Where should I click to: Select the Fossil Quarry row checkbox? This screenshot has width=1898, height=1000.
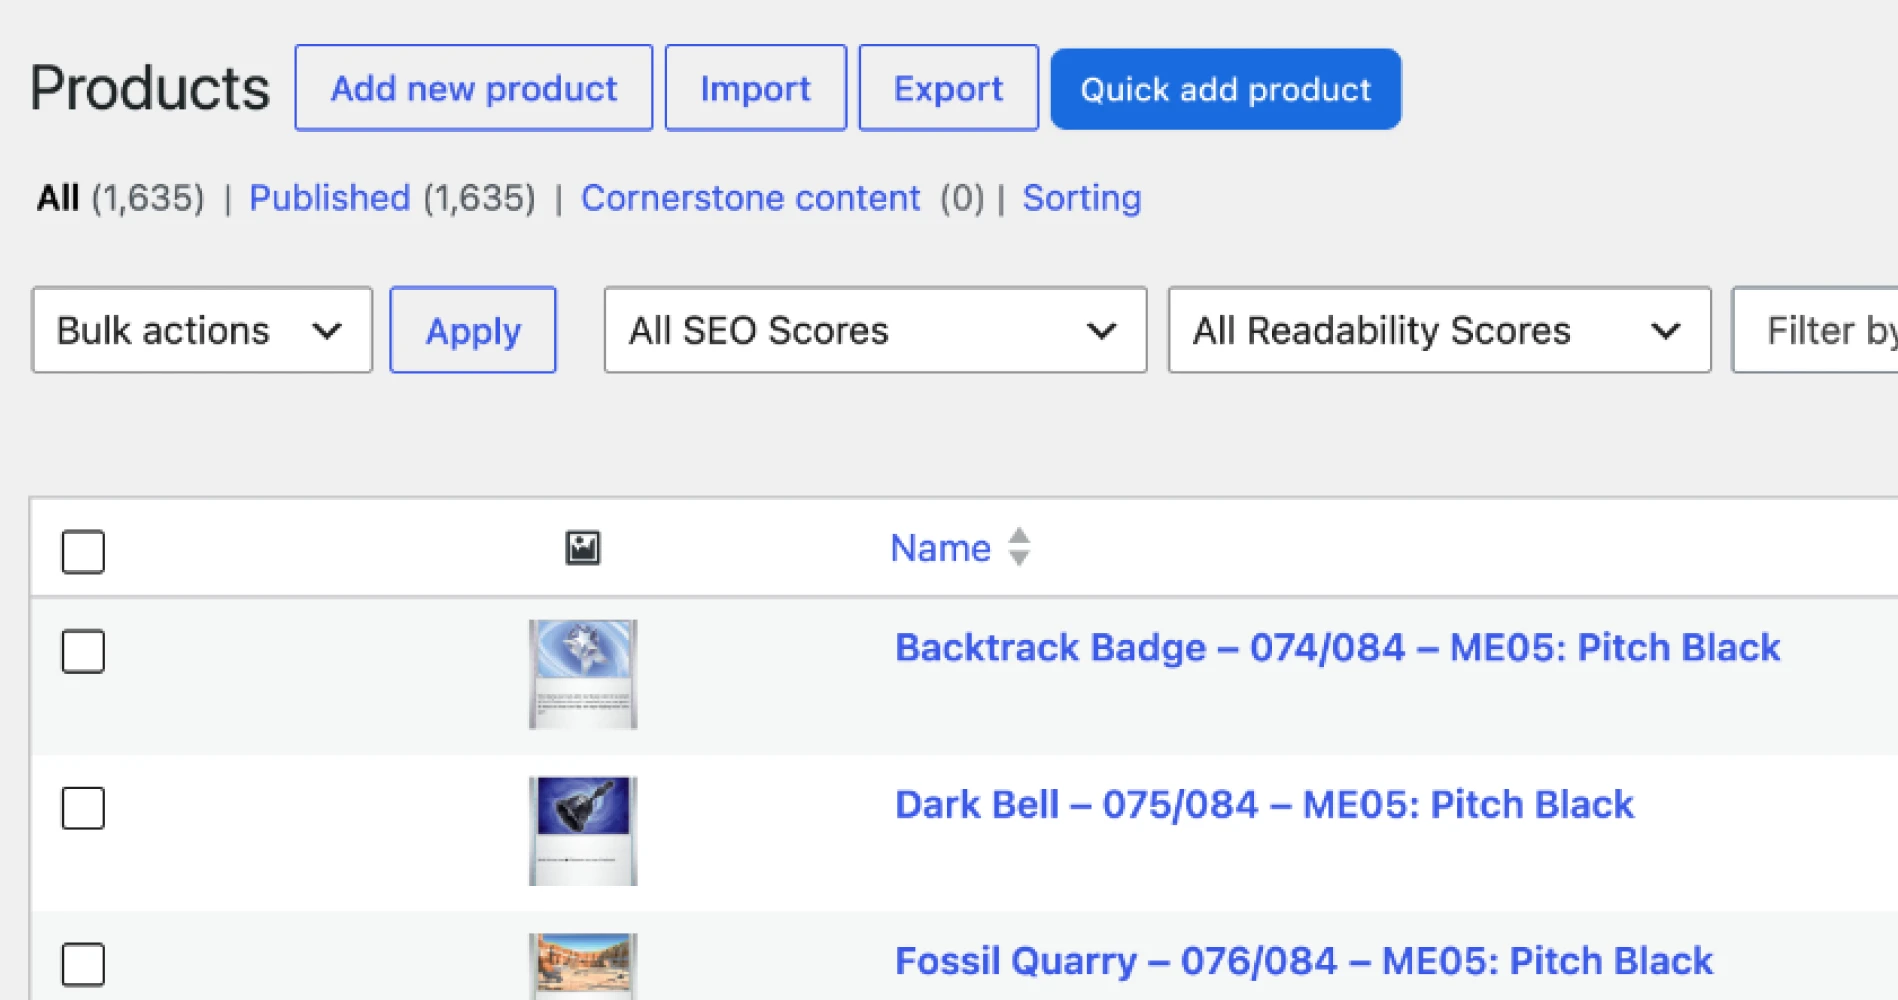point(83,964)
